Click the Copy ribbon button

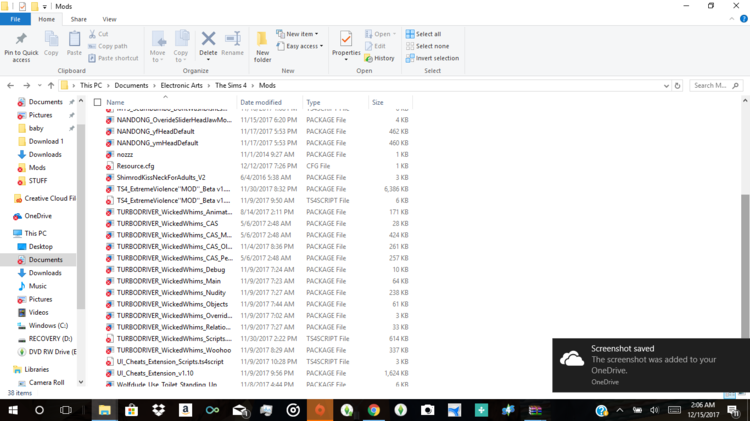[51, 44]
